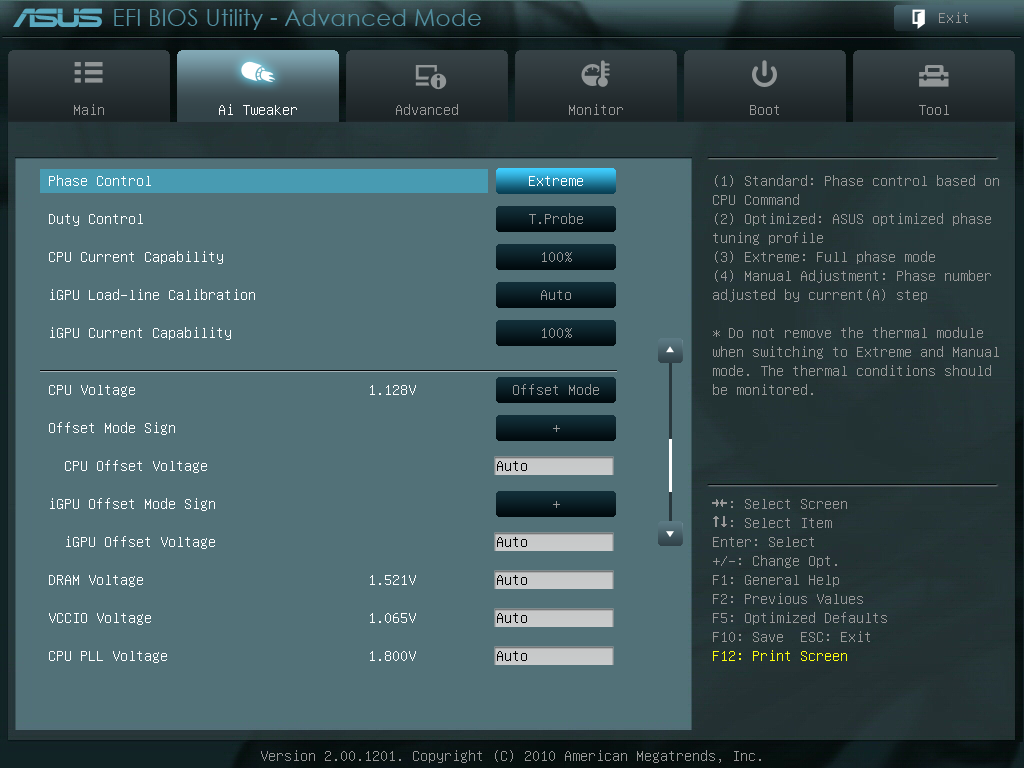Screen dimensions: 1024x768
Task: Switch to the Advanced tab label
Action: click(426, 110)
